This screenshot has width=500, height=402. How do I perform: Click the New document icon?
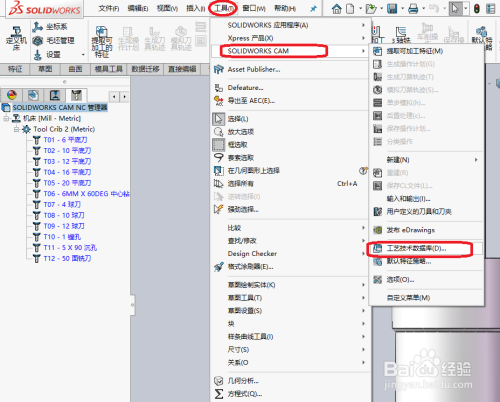[x=350, y=9]
